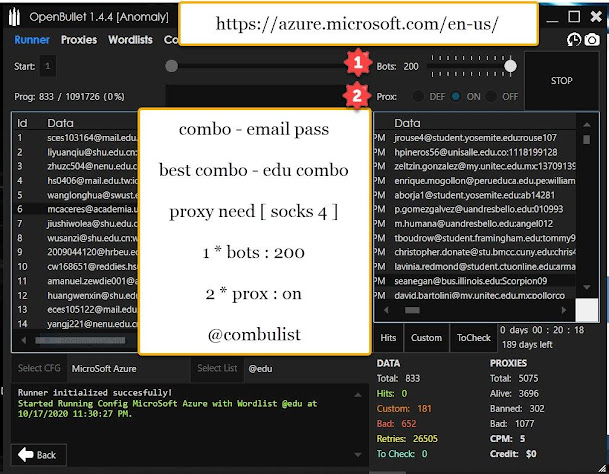Viewport: 609px width, 474px height.
Task: Select row 2 liyuanqiu@shu.edu.cn
Action: (x=77, y=152)
